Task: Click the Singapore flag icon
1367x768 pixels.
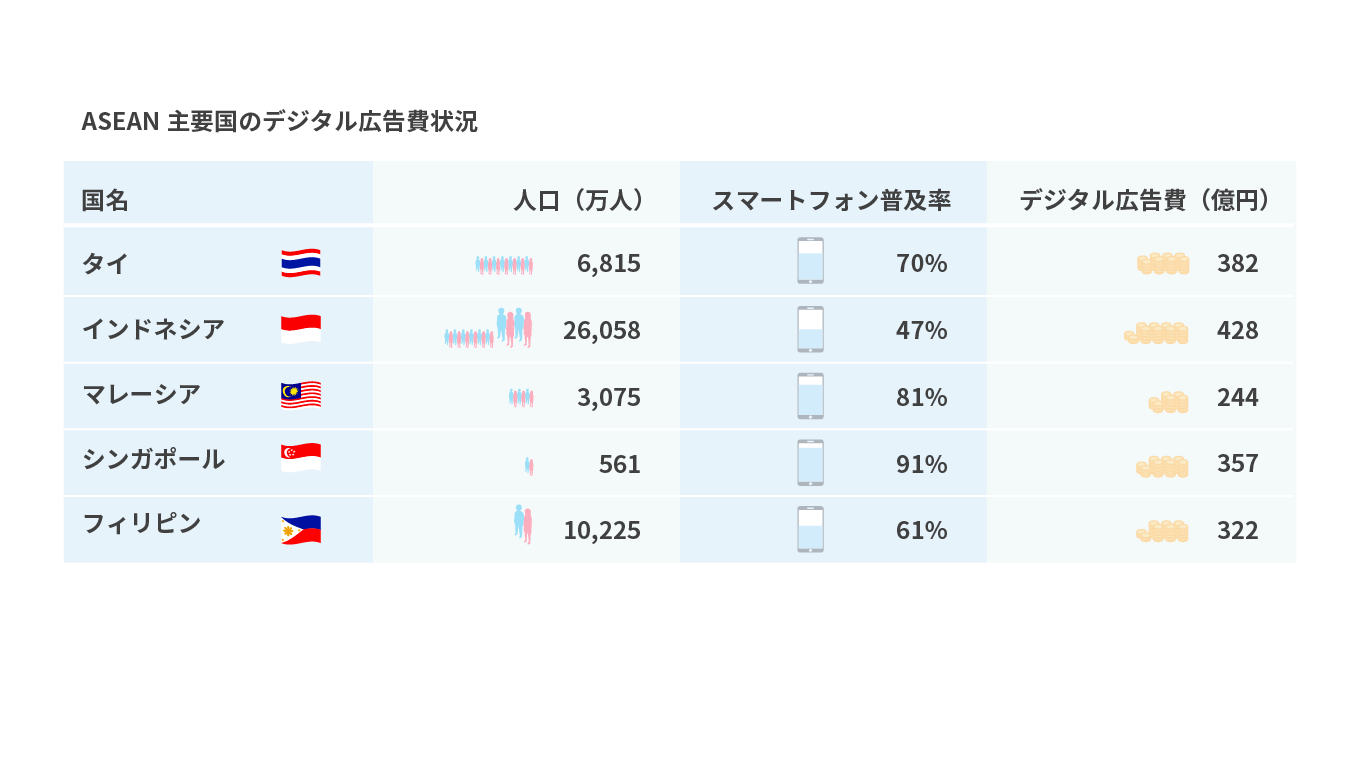Action: (x=301, y=458)
